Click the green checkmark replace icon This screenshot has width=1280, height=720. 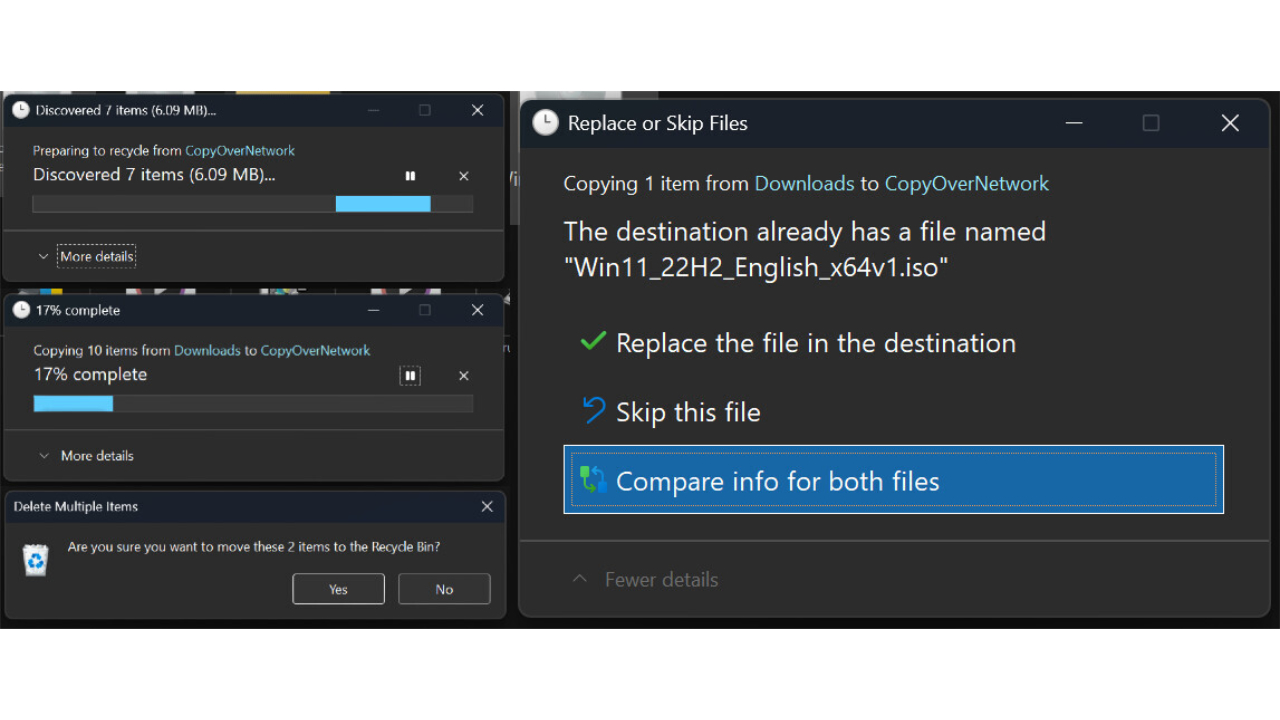tap(593, 342)
